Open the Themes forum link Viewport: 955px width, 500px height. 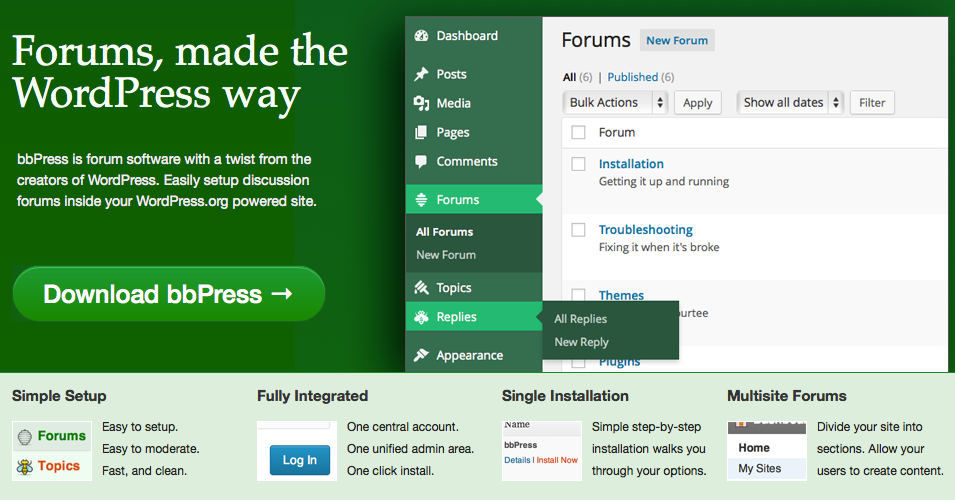[621, 295]
